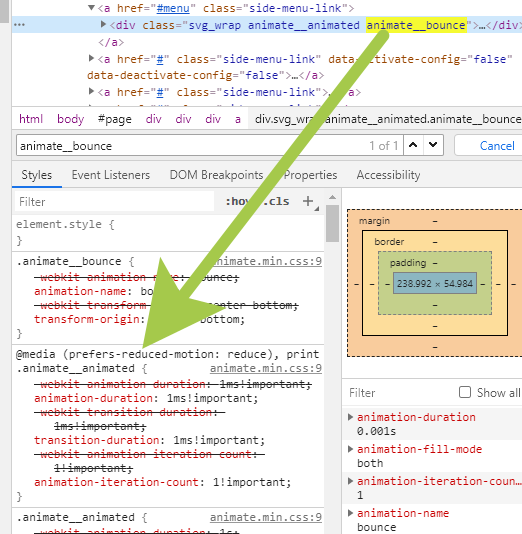The image size is (522, 534).
Task: Add a new style rule with plus icon
Action: [308, 201]
